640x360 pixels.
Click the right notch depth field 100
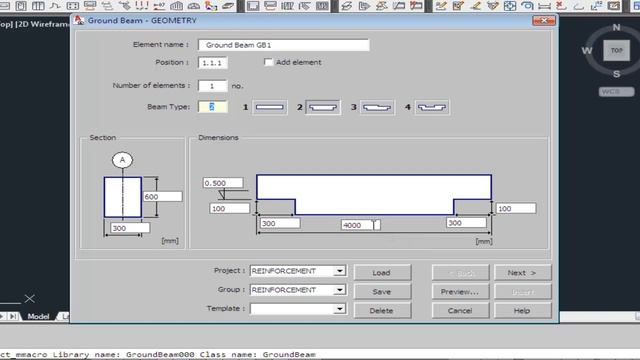point(516,209)
